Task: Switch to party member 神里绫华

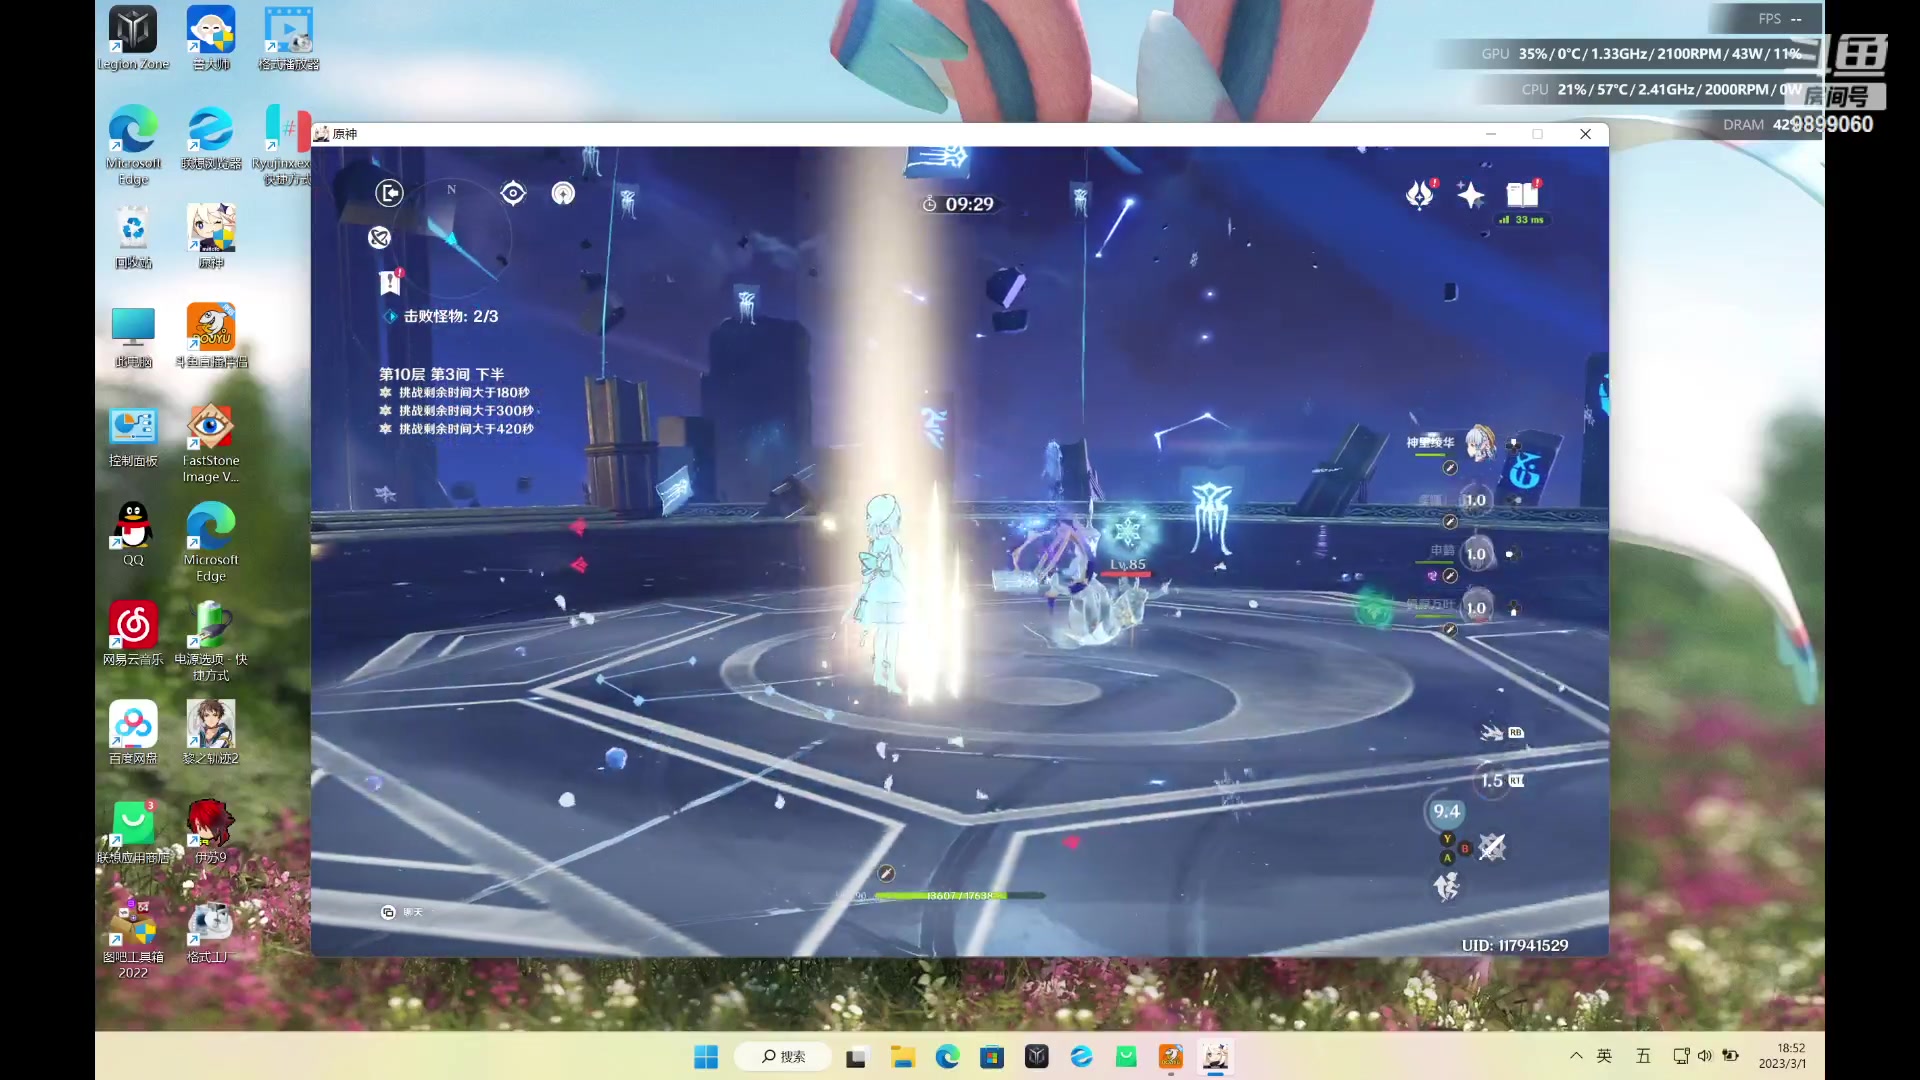Action: pos(1480,442)
